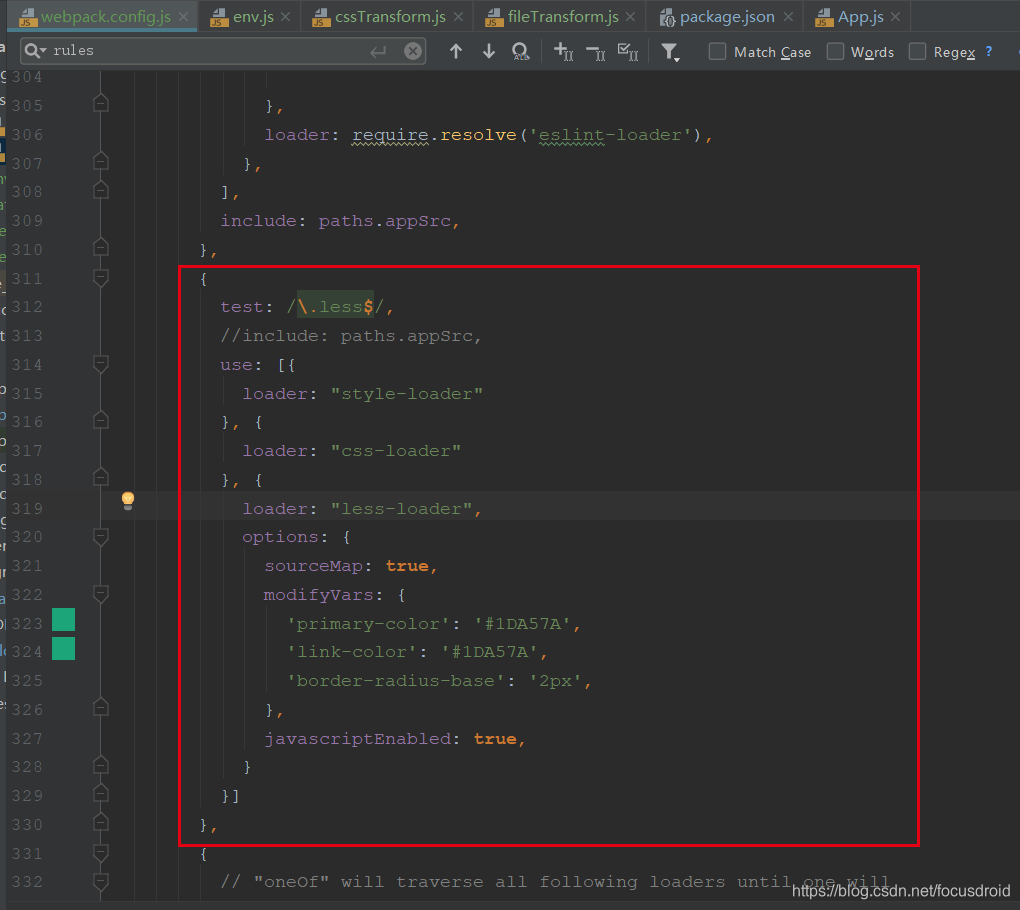The image size is (1020, 910).
Task: Toggle the fold marker at line 307
Action: (x=101, y=161)
